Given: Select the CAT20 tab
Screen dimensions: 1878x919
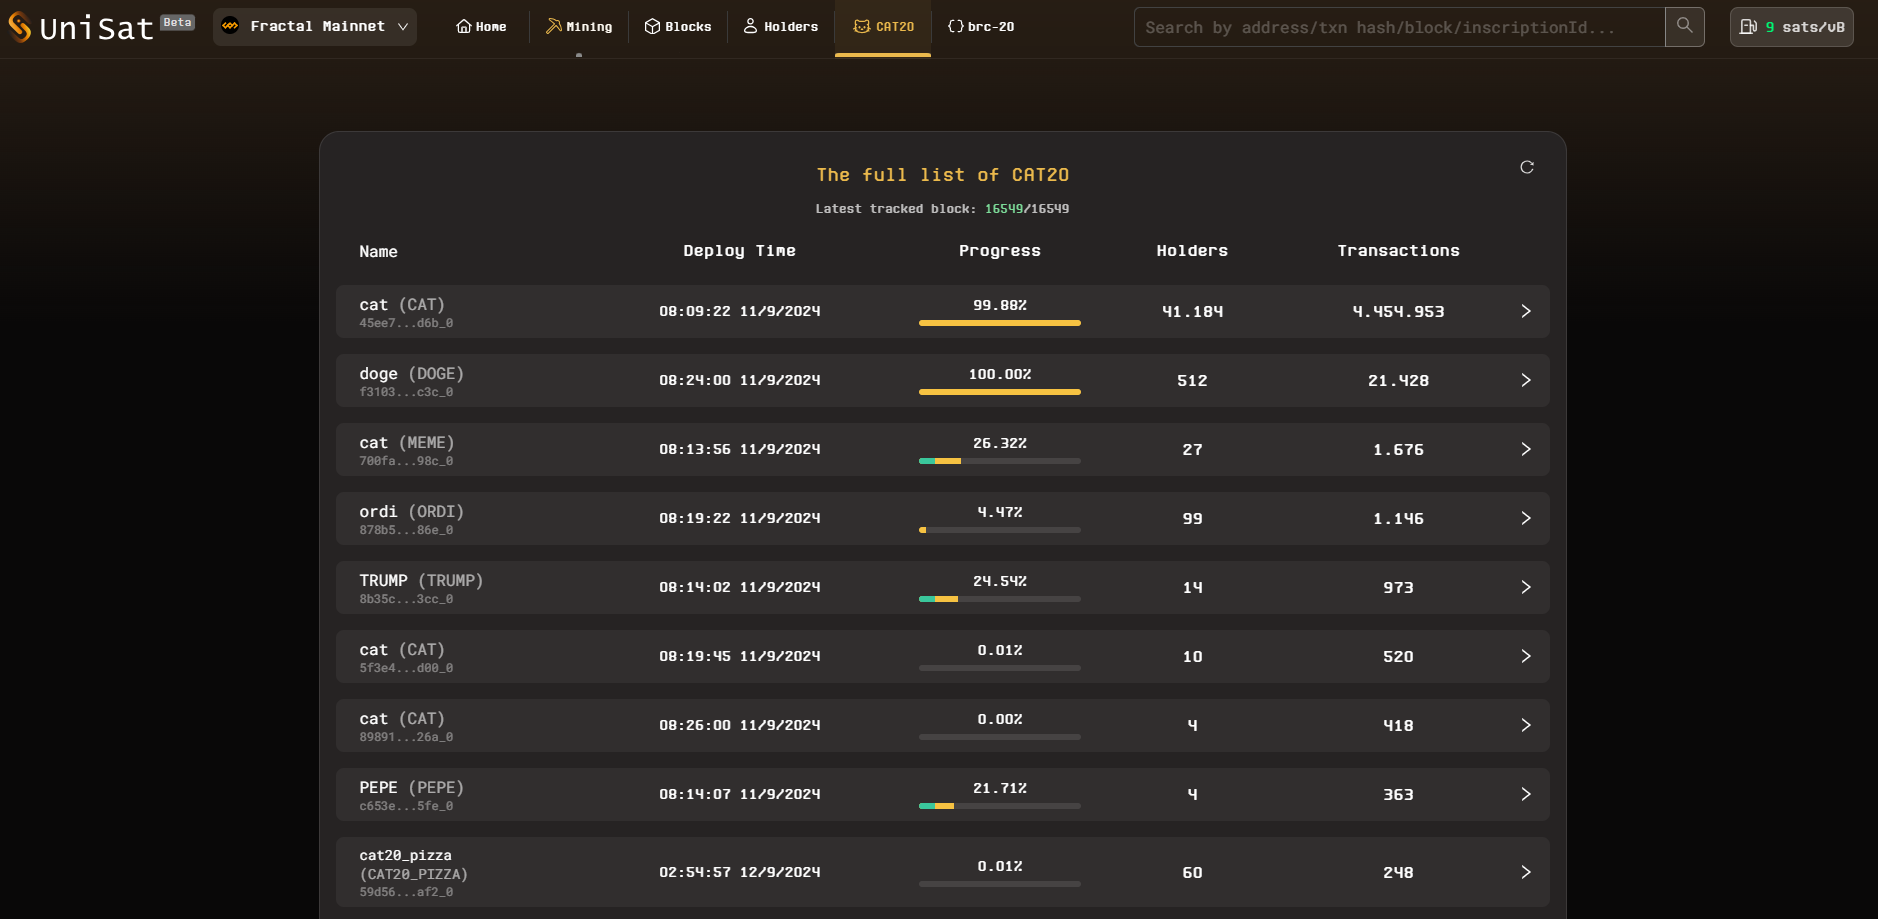Looking at the screenshot, I should point(883,27).
